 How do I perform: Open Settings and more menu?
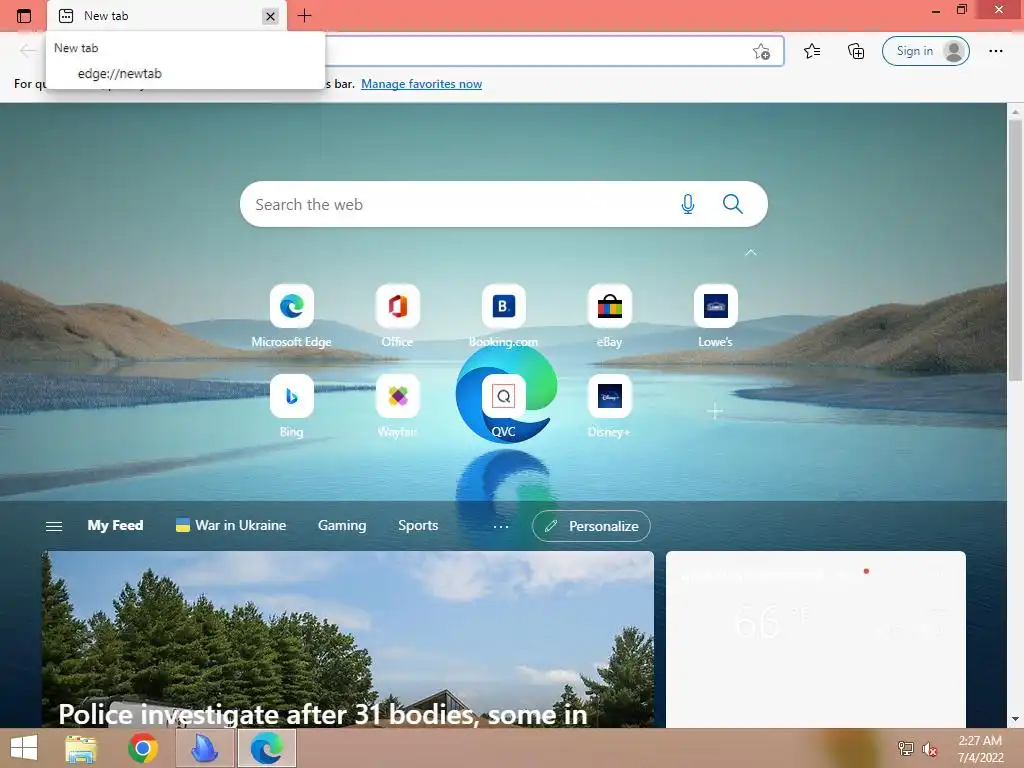tap(995, 51)
